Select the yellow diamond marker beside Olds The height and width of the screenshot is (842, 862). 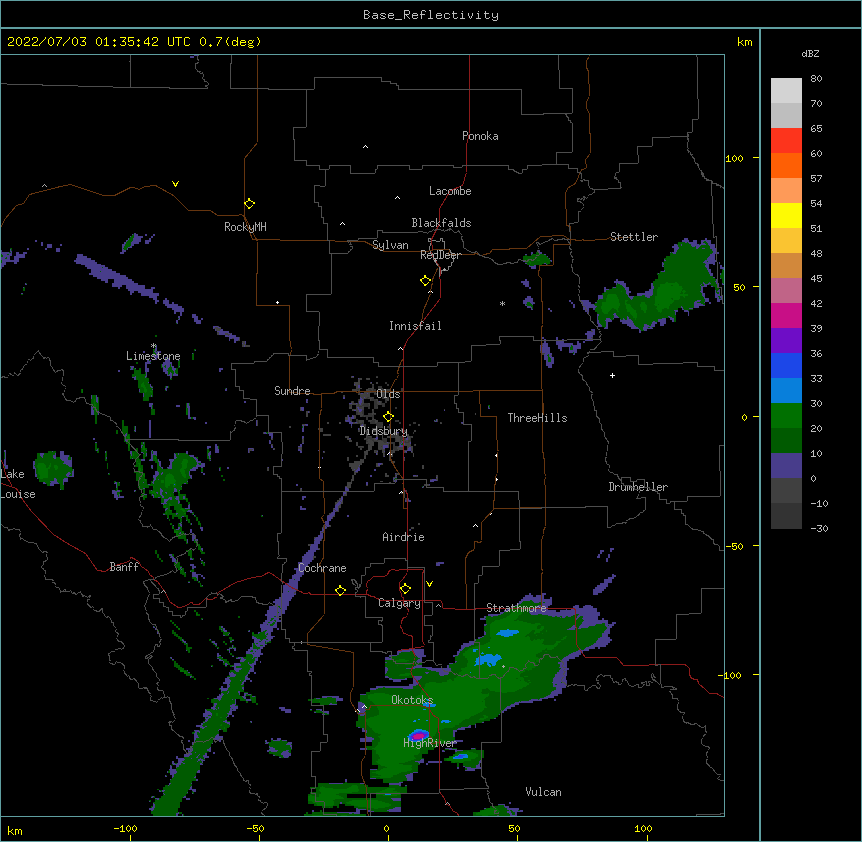(389, 417)
